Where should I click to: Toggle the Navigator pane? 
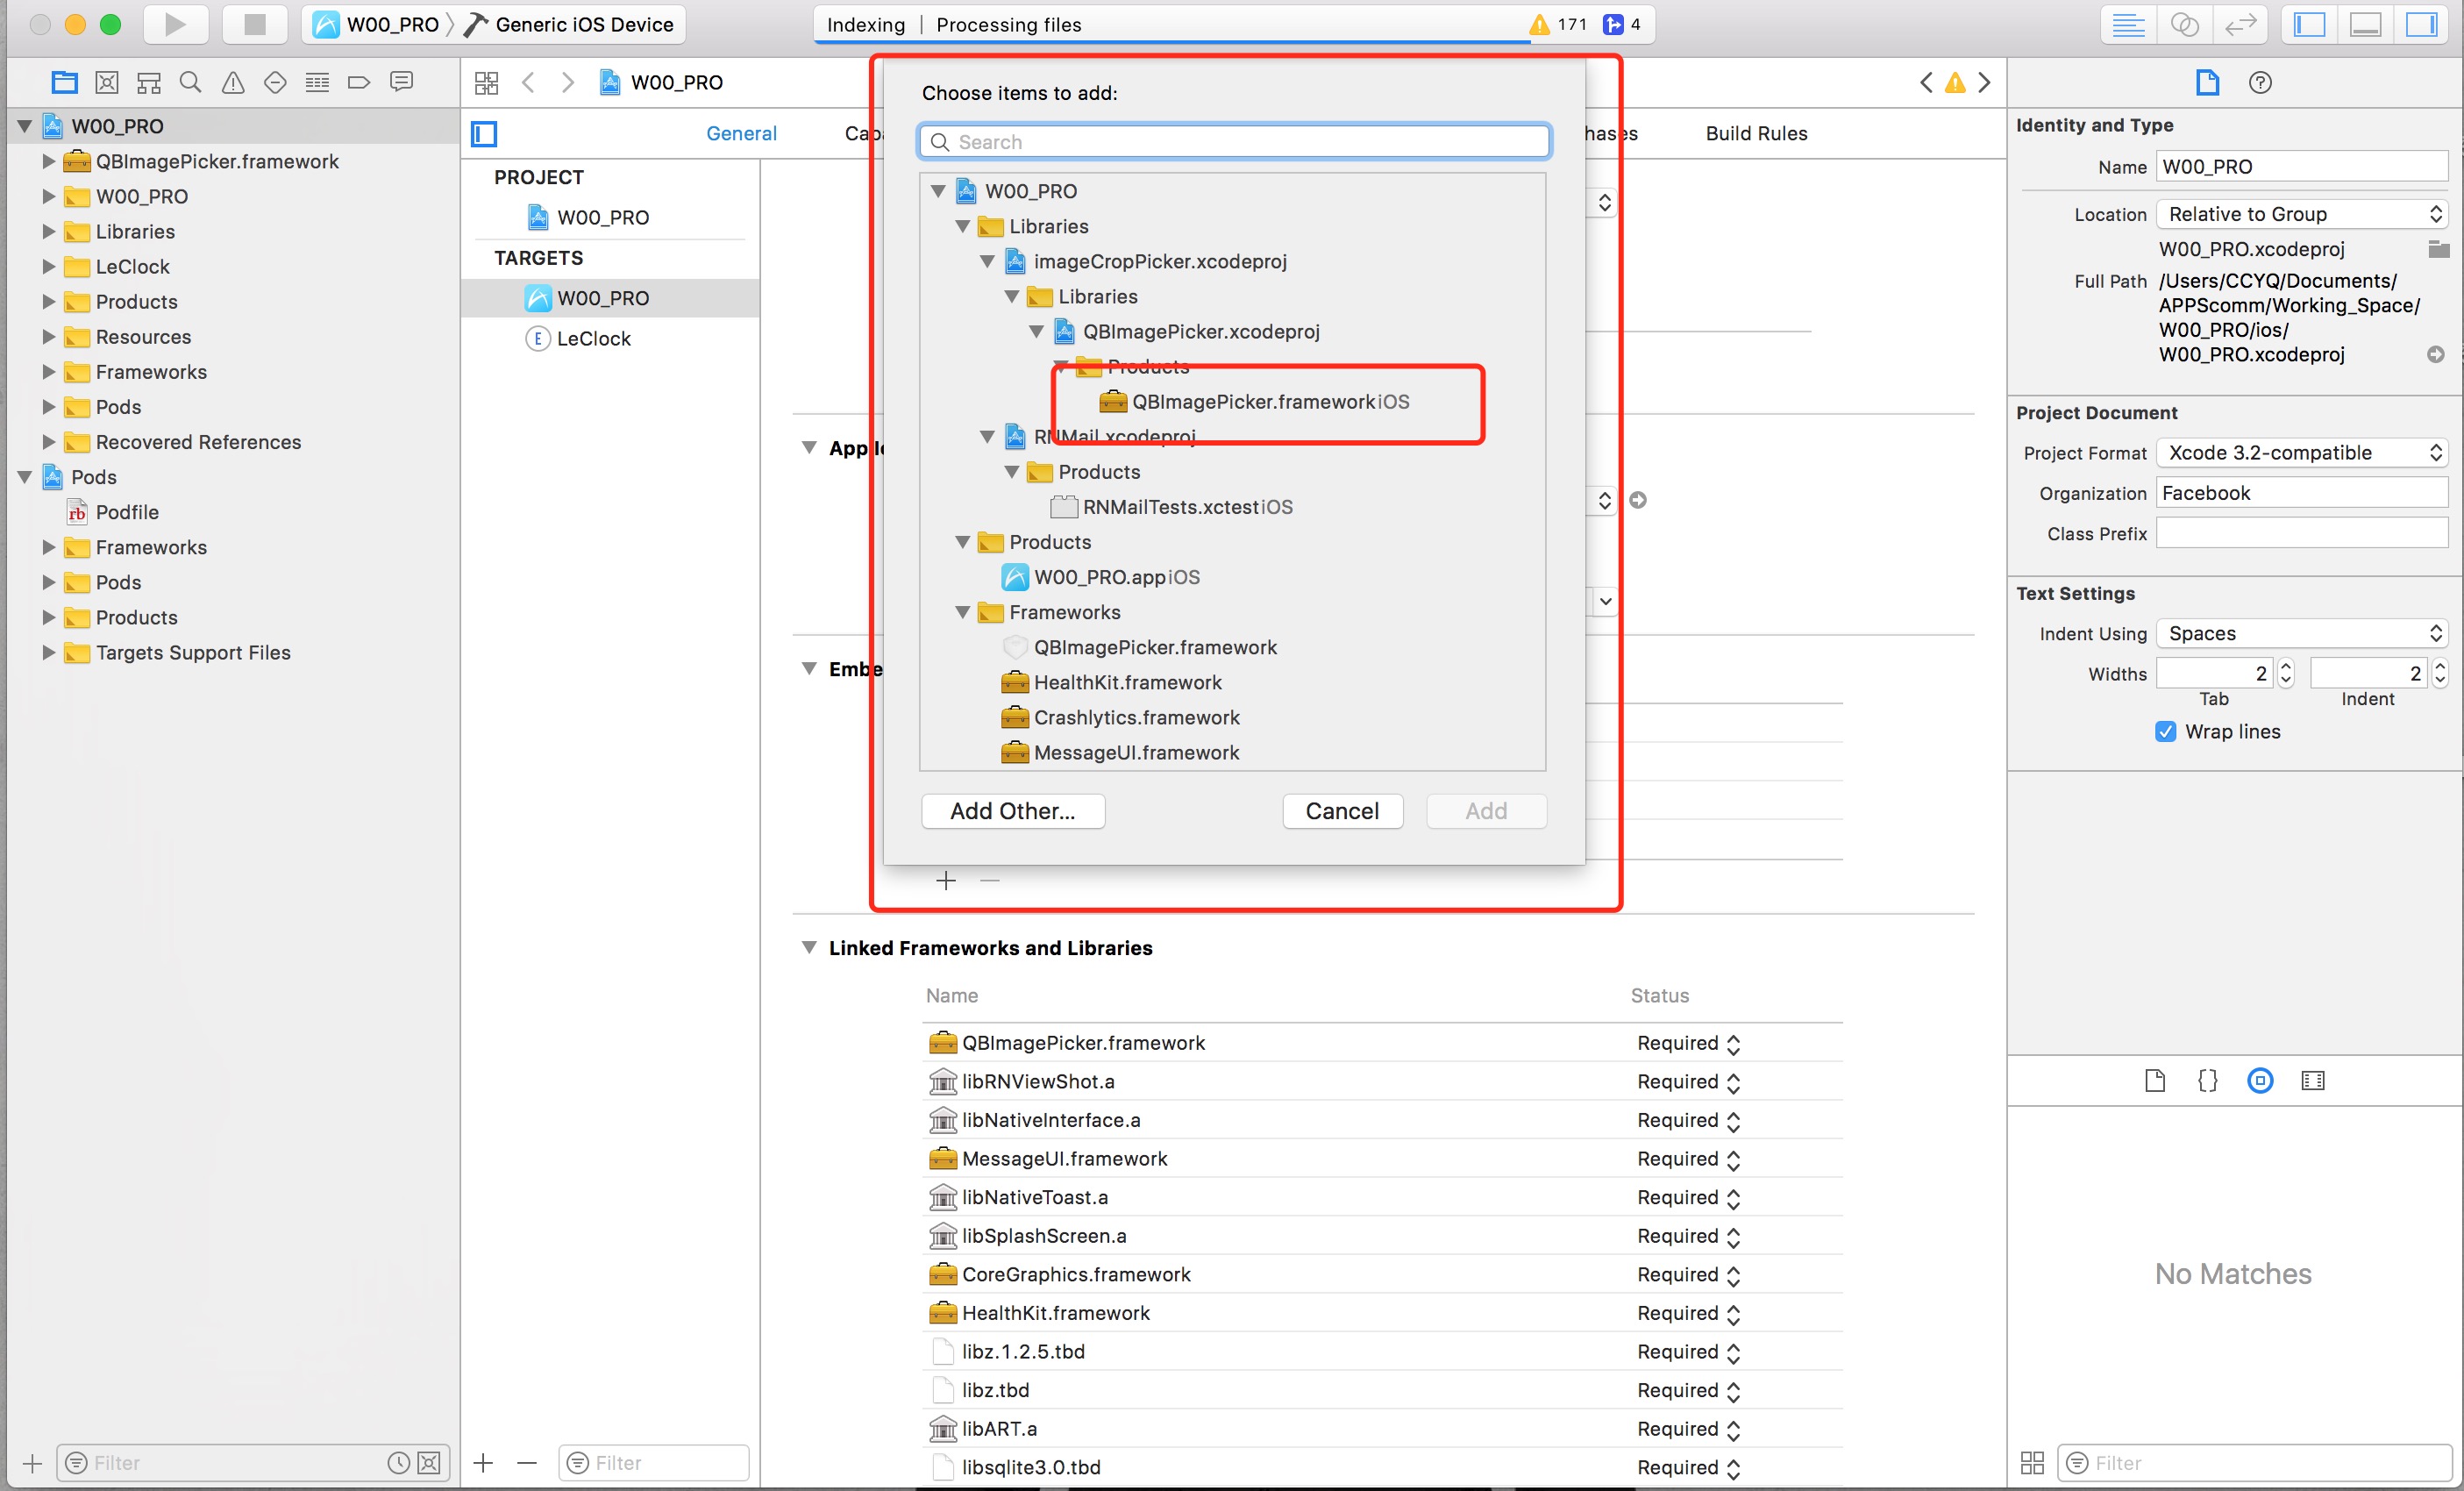[x=2310, y=24]
